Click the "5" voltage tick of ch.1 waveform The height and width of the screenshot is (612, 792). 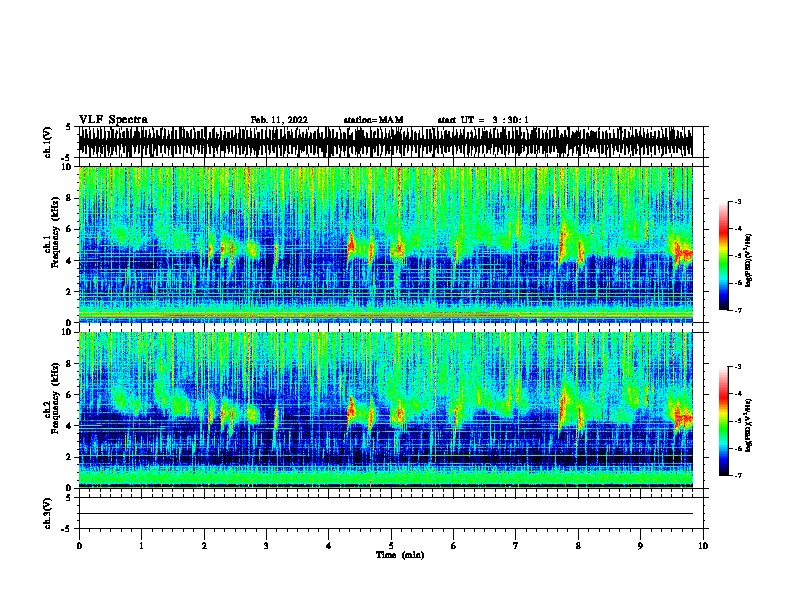(x=68, y=127)
